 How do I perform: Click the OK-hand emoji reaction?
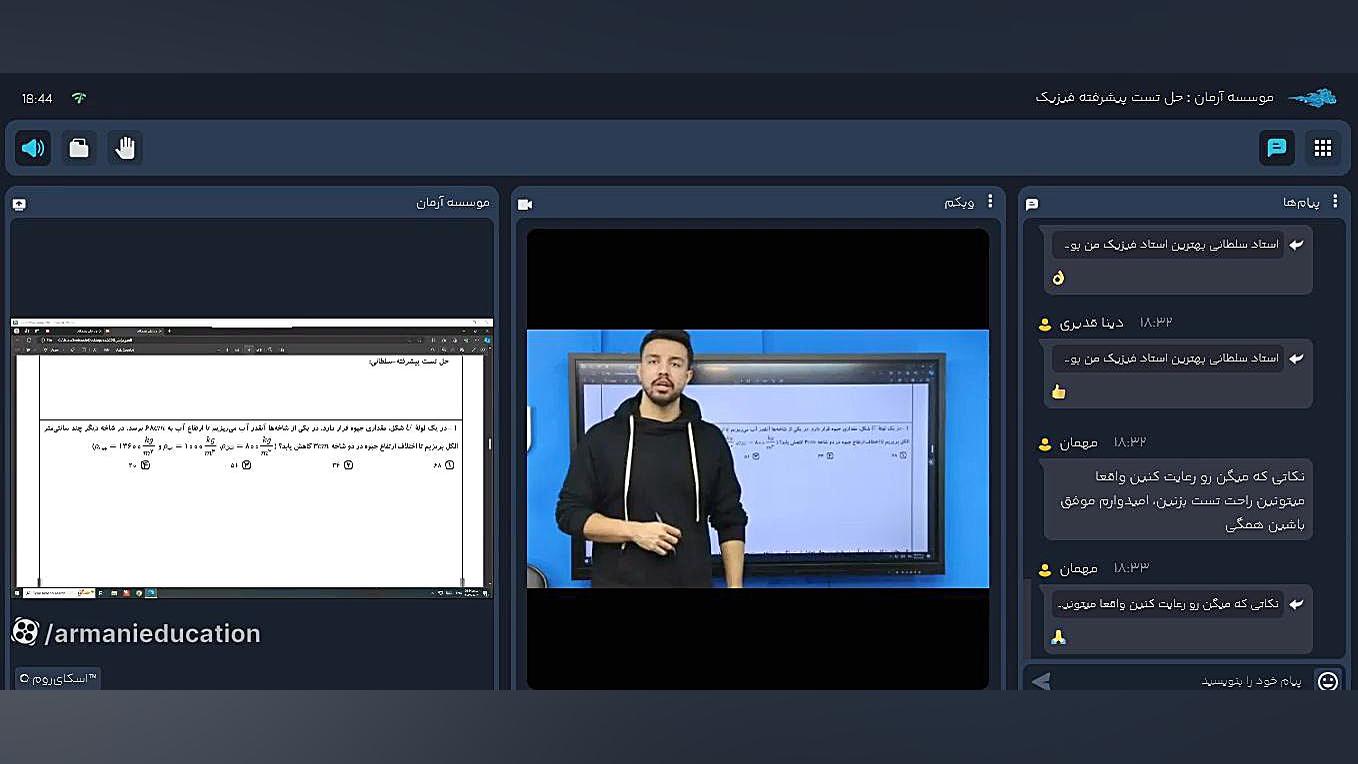click(x=1059, y=277)
